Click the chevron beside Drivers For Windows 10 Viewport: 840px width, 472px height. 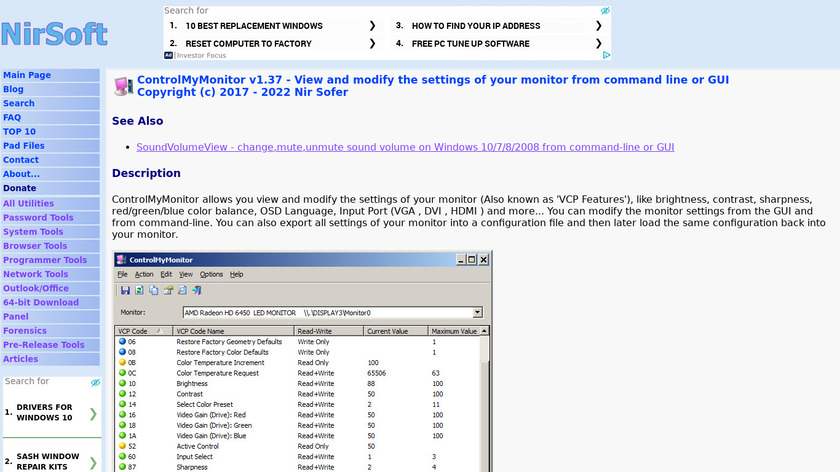pyautogui.click(x=93, y=413)
